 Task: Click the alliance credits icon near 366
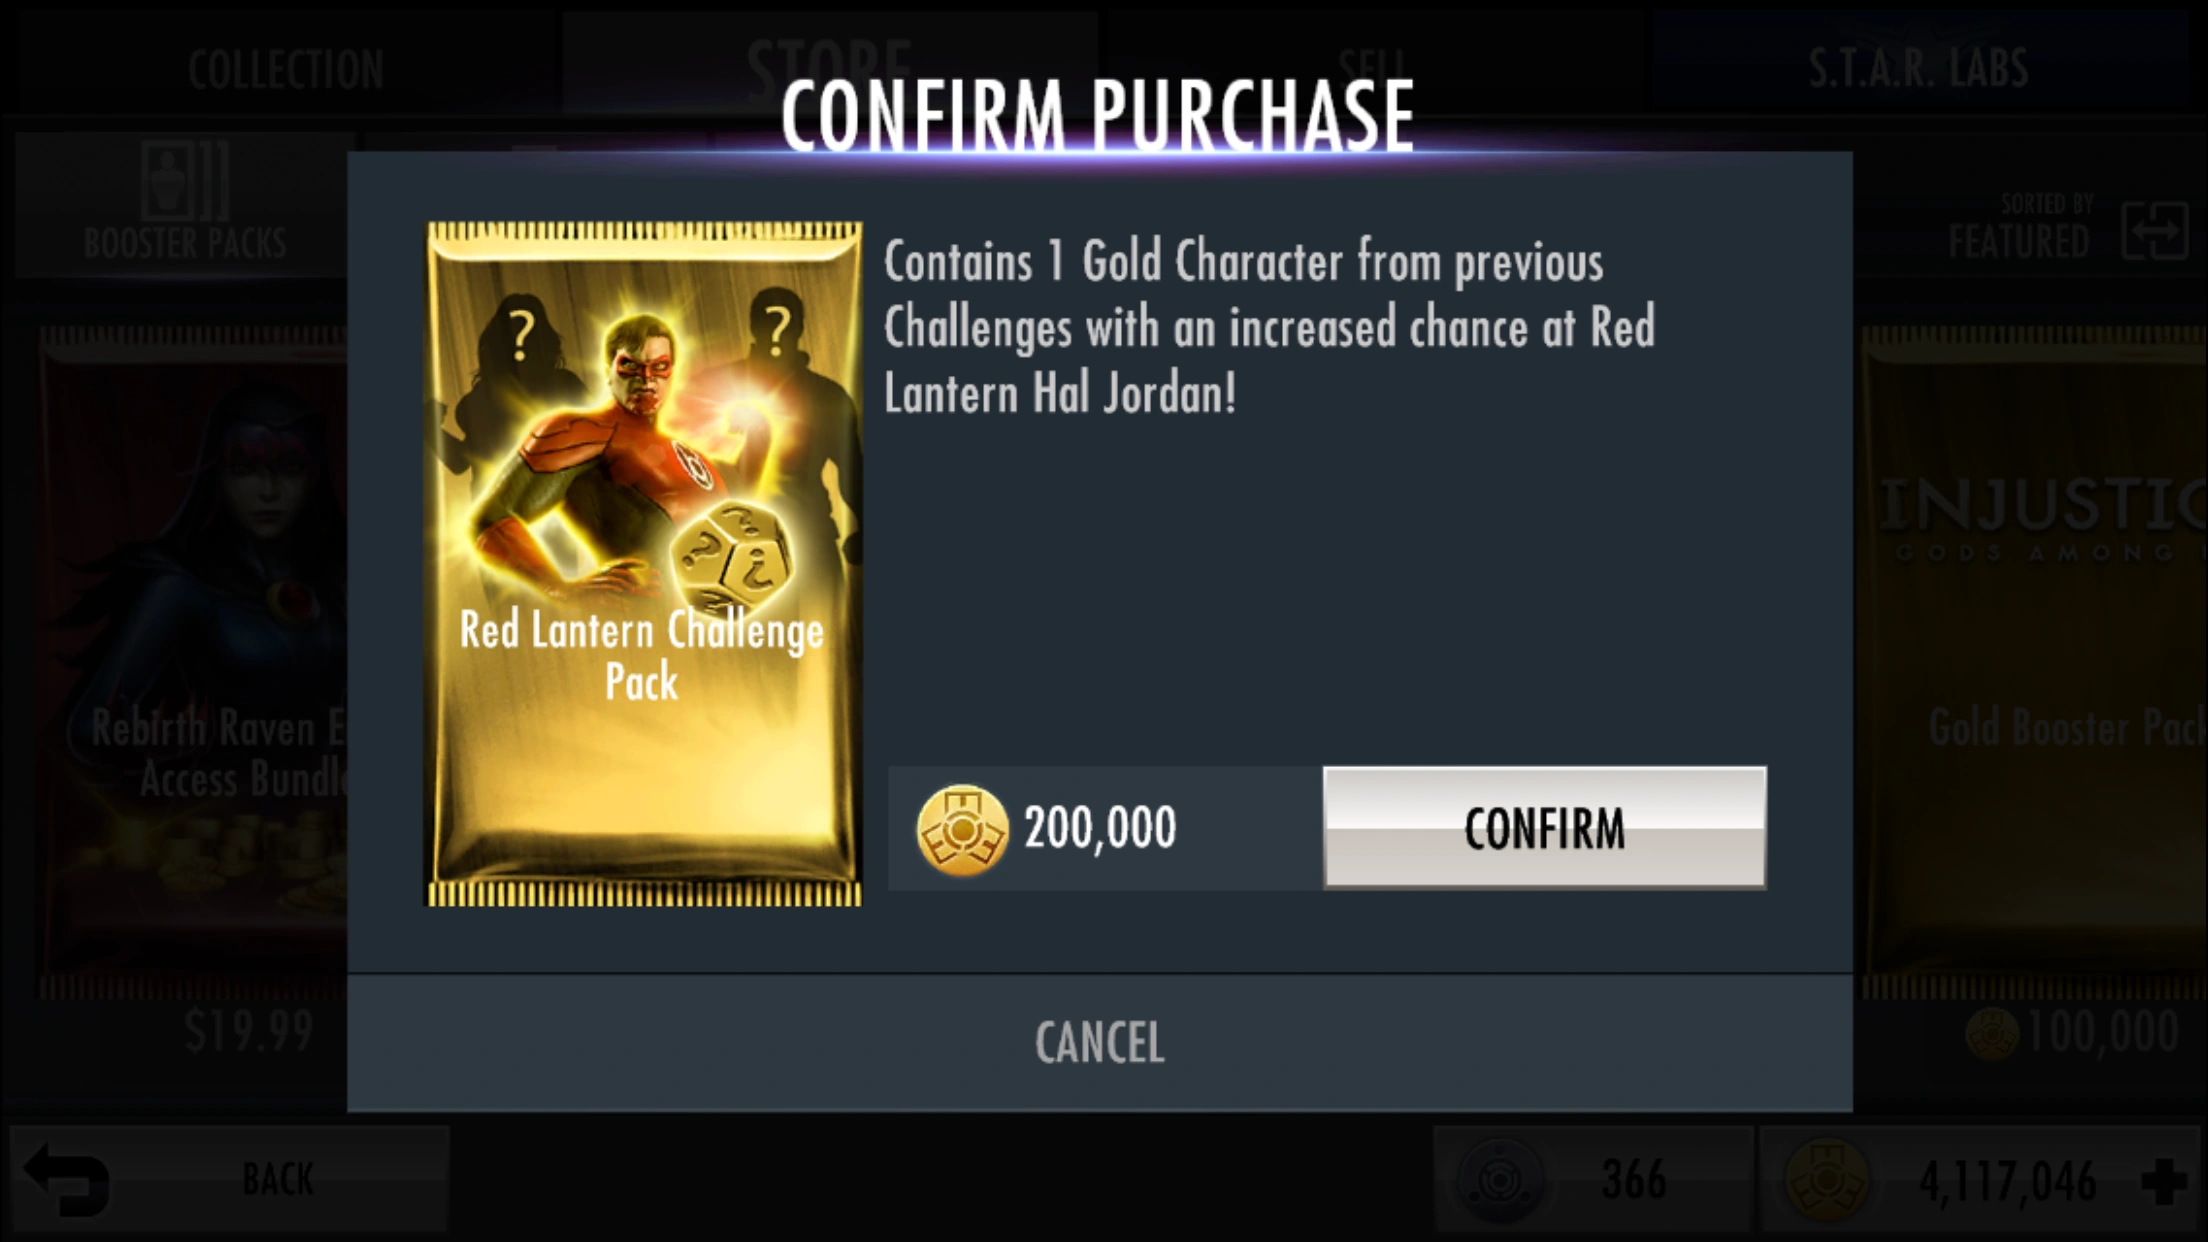1500,1181
